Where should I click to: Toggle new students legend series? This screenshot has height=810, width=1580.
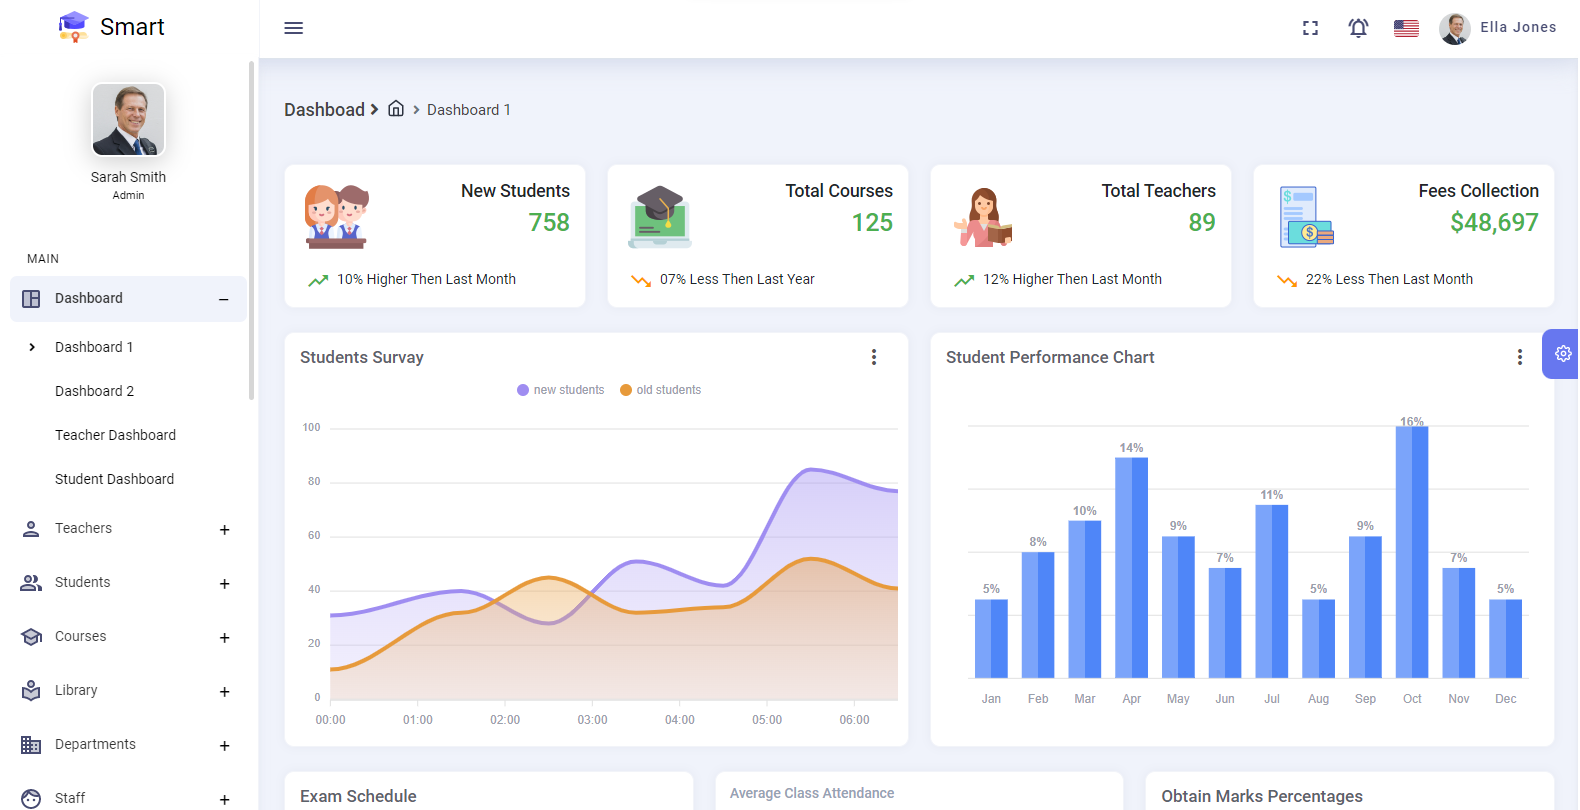tap(561, 390)
